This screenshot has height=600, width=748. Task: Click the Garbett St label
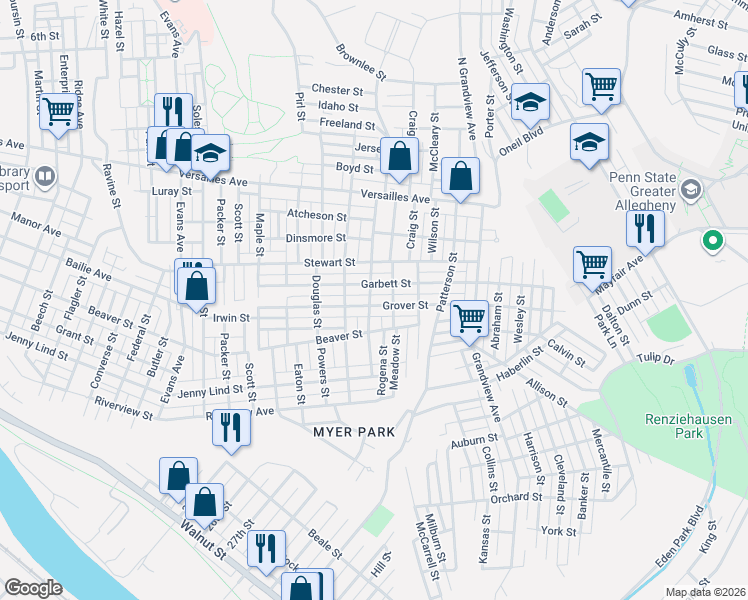pos(386,284)
